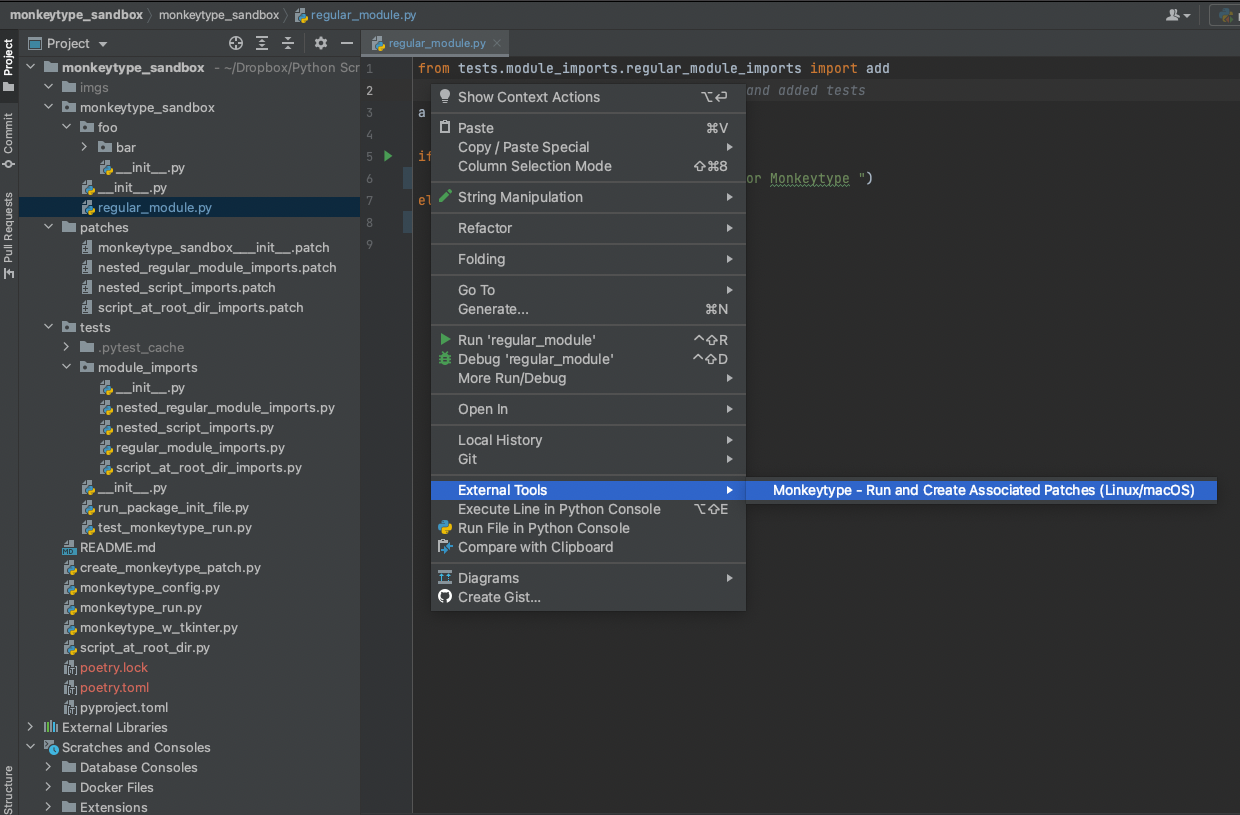Debug 'regular_module' from context menu
Image resolution: width=1240 pixels, height=815 pixels.
click(588, 359)
